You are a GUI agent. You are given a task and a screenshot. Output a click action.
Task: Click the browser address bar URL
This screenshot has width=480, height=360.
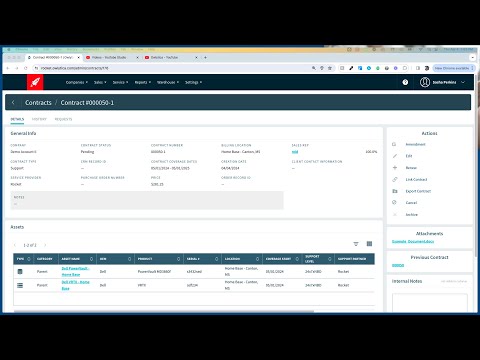coord(75,68)
